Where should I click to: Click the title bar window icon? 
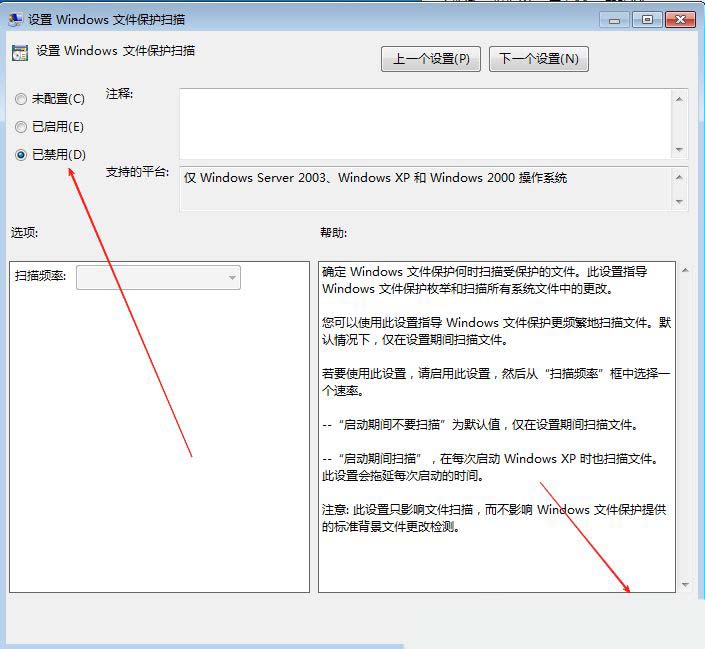click(x=15, y=19)
